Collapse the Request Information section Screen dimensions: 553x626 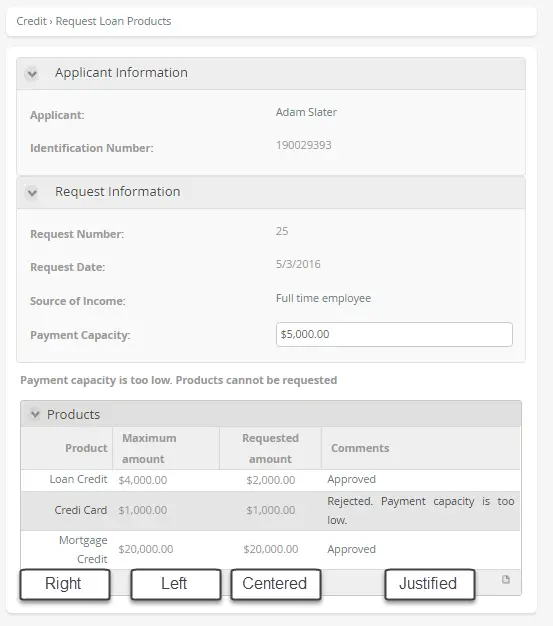tap(32, 193)
